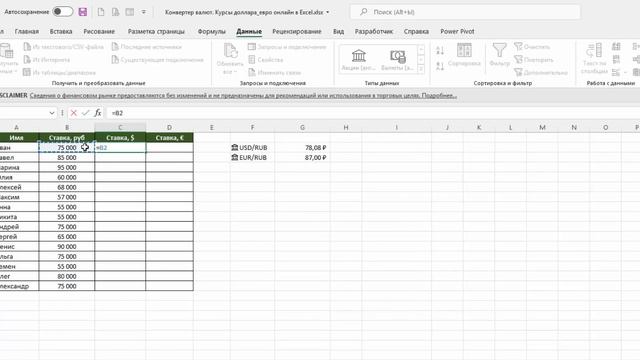The image size is (640, 360).
Task: Open the Разработчик tab
Action: click(x=373, y=31)
